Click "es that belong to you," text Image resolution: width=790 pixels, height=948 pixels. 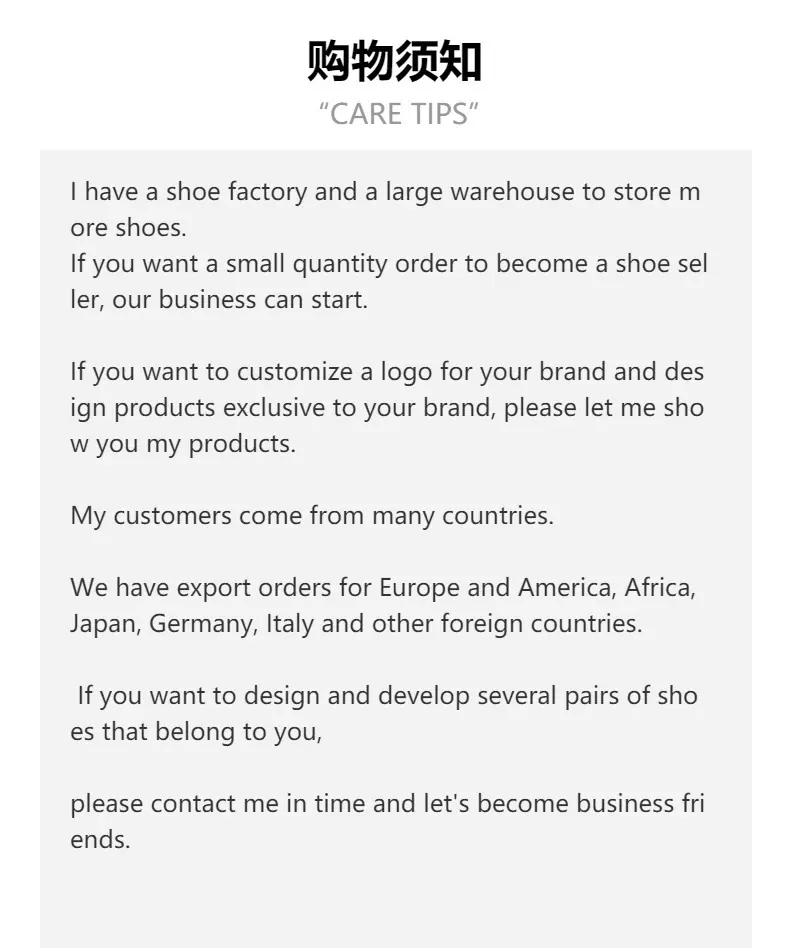196,732
